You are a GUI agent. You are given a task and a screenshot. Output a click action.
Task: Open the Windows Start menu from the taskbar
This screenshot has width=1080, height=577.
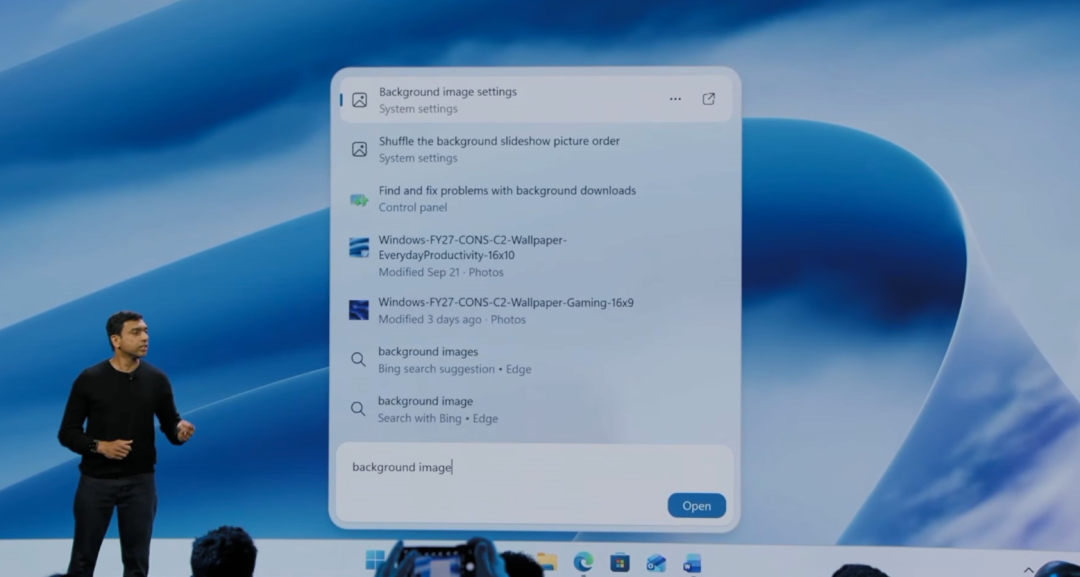(375, 560)
